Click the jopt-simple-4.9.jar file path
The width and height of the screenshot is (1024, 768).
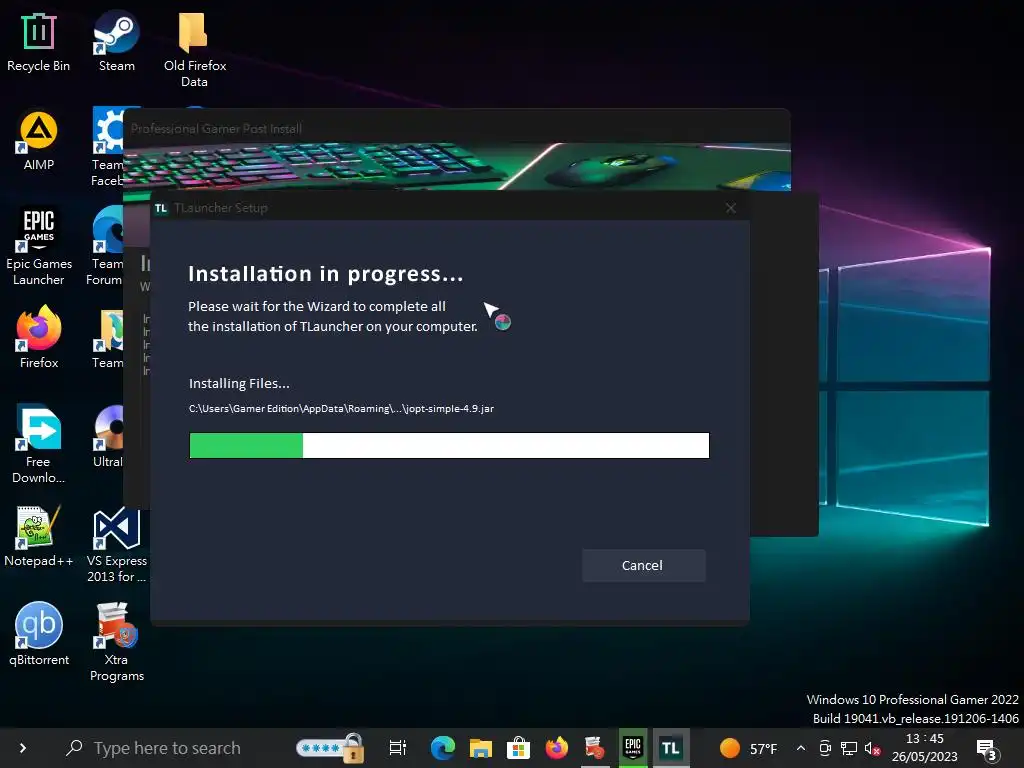[x=342, y=408]
